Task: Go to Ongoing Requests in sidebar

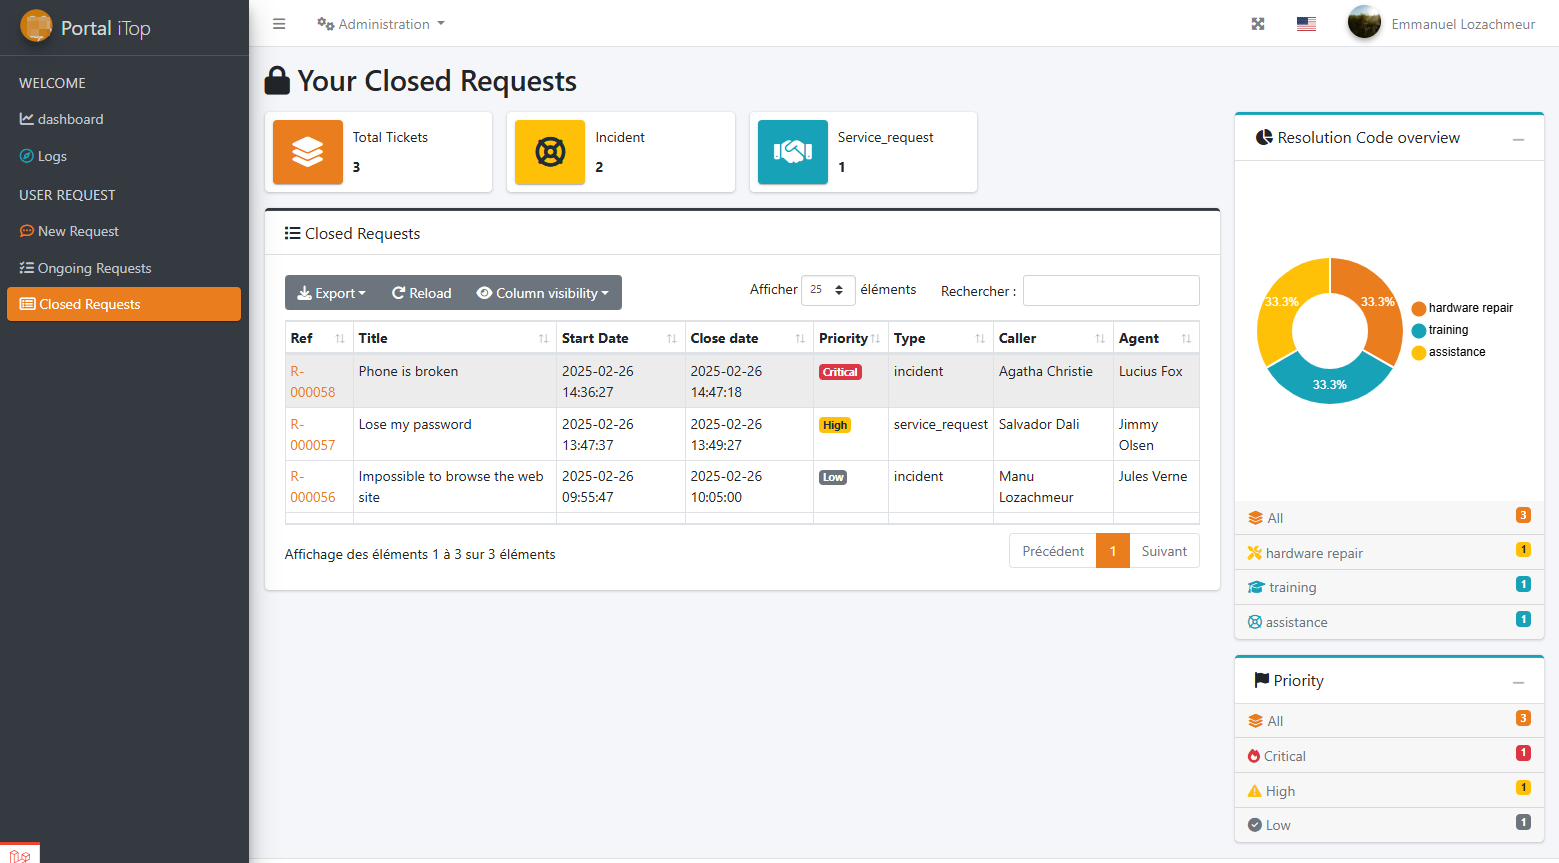Action: pyautogui.click(x=94, y=268)
